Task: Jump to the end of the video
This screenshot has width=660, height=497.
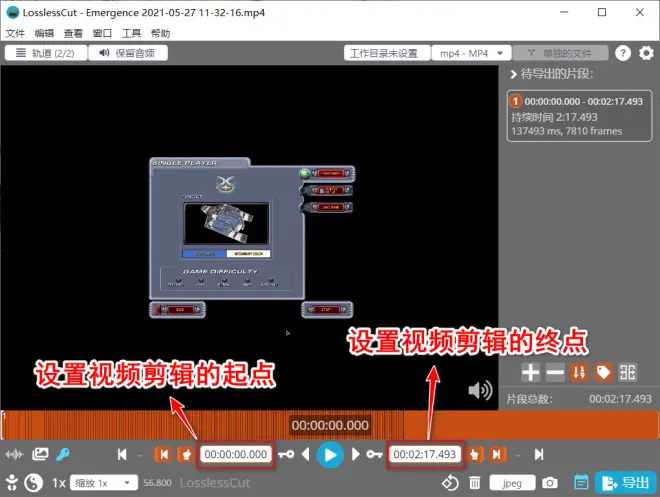Action: (539, 454)
